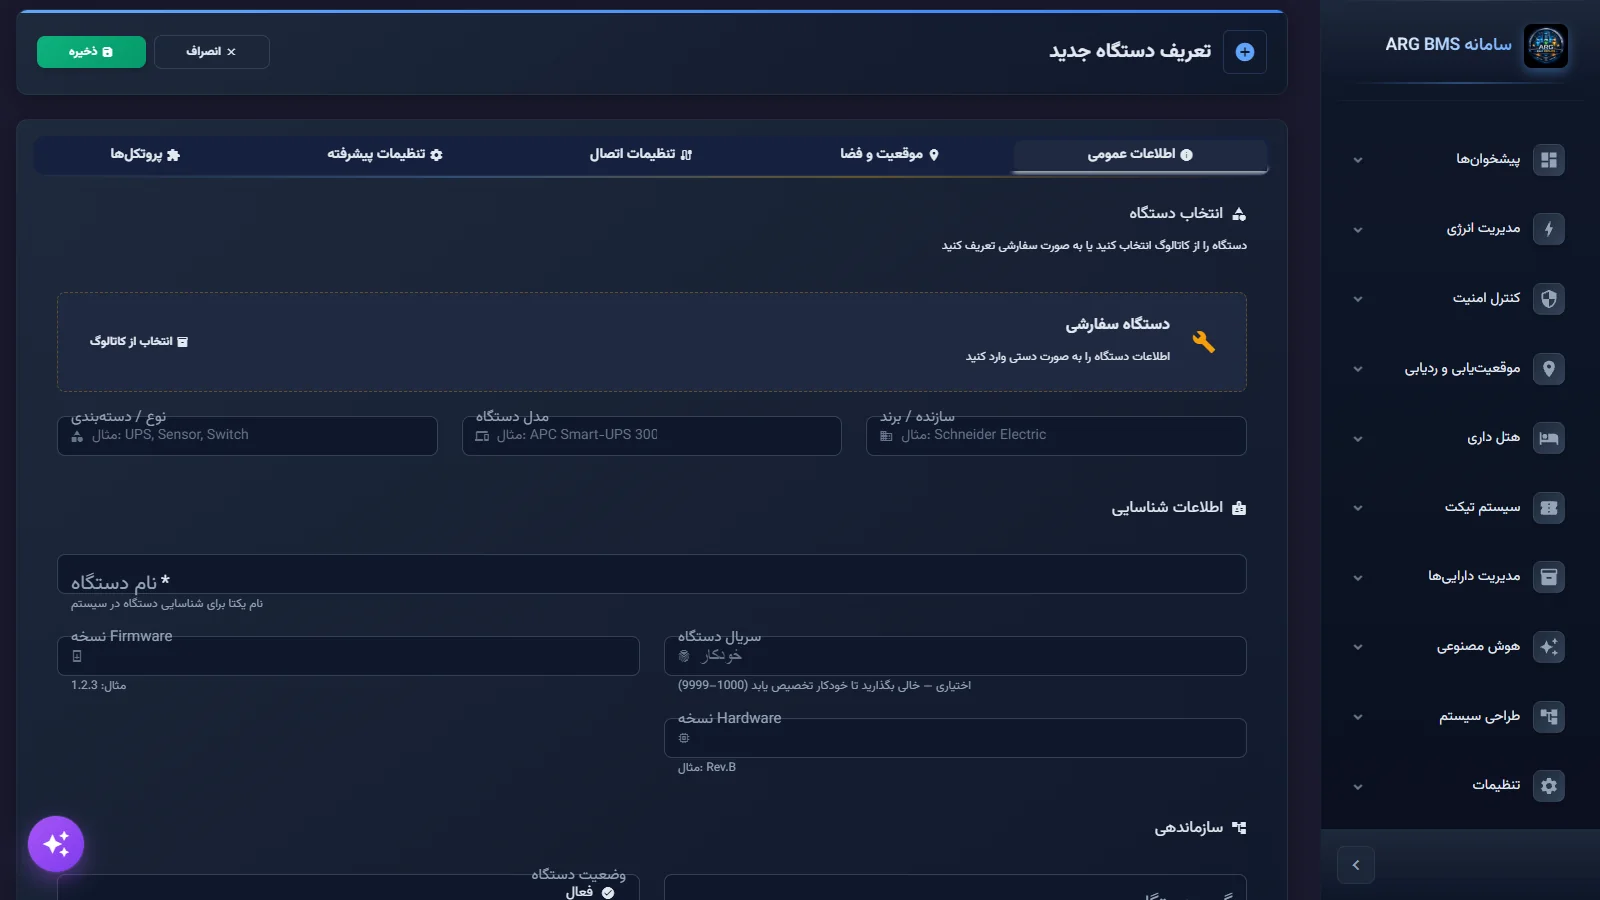Click the مدیریت انرژی sidebar label
Viewport: 1600px width, 900px height.
click(1483, 229)
